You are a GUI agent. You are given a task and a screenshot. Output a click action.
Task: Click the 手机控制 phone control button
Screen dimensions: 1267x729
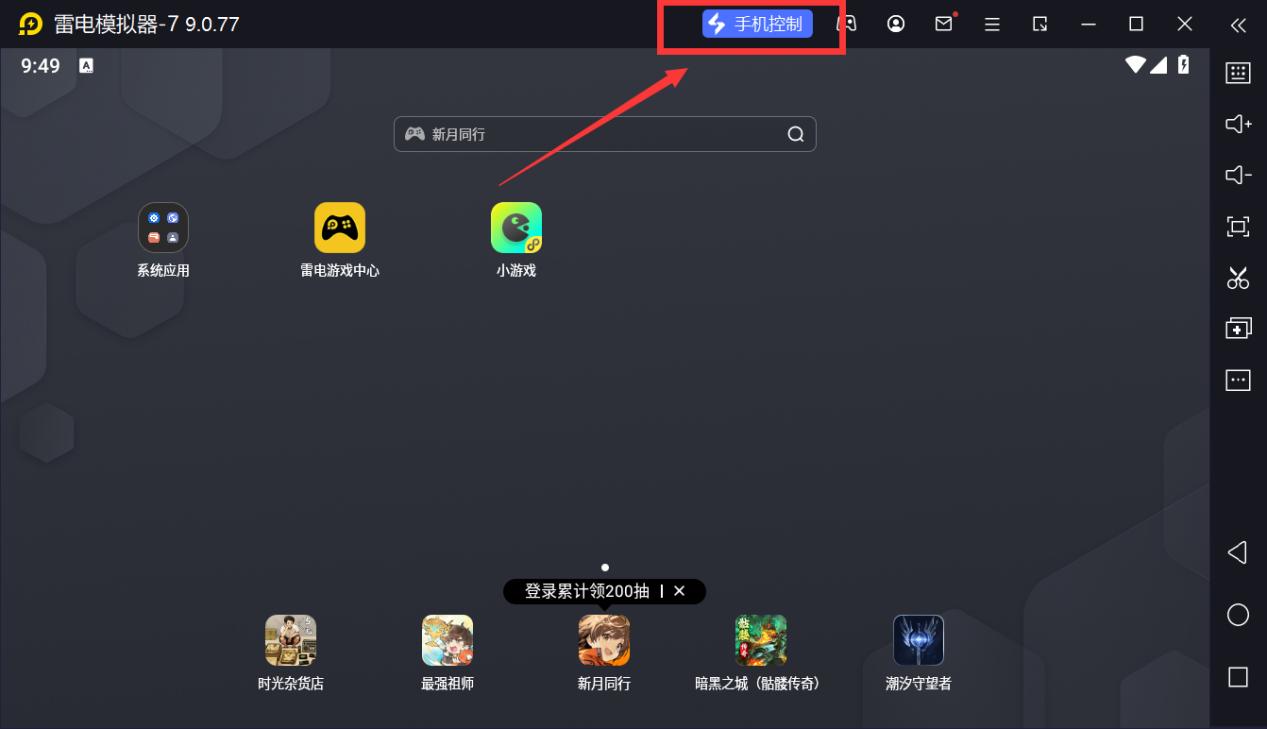(x=757, y=24)
